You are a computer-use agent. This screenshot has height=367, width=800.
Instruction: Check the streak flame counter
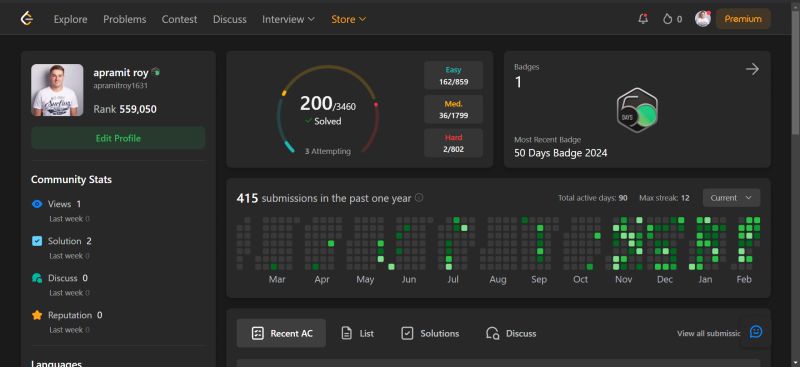672,19
